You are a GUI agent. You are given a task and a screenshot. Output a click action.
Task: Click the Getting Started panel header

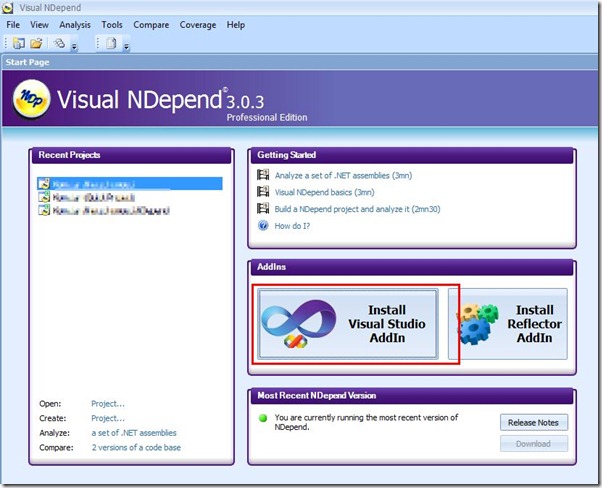click(x=412, y=155)
